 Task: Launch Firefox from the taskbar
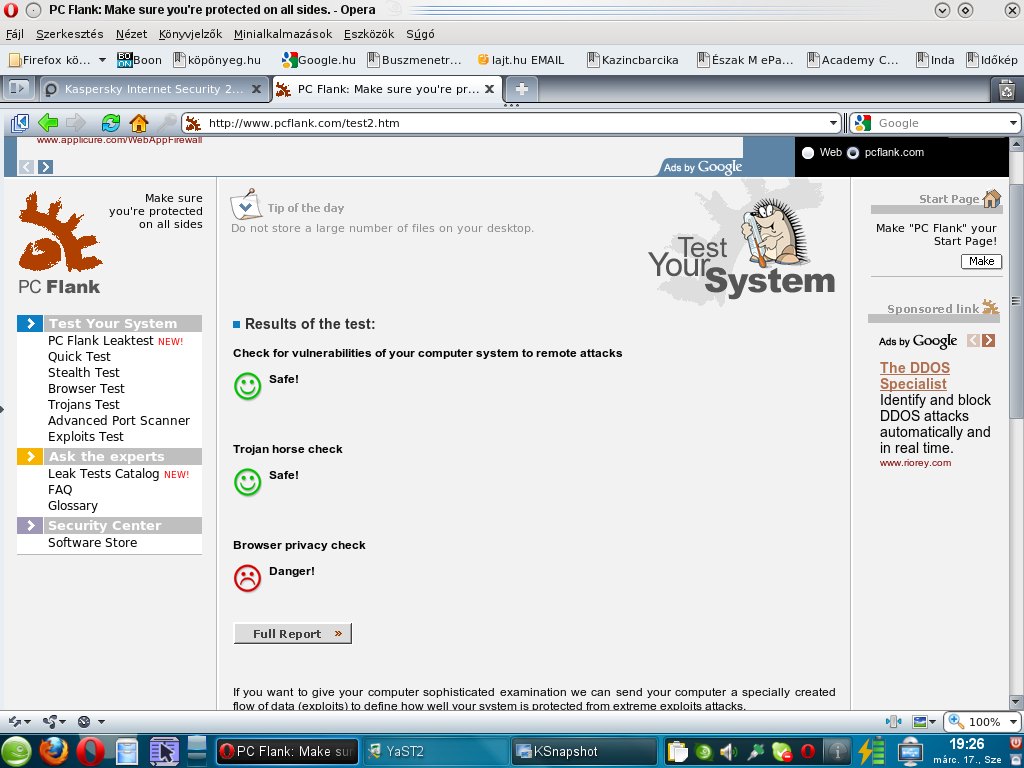[x=54, y=751]
